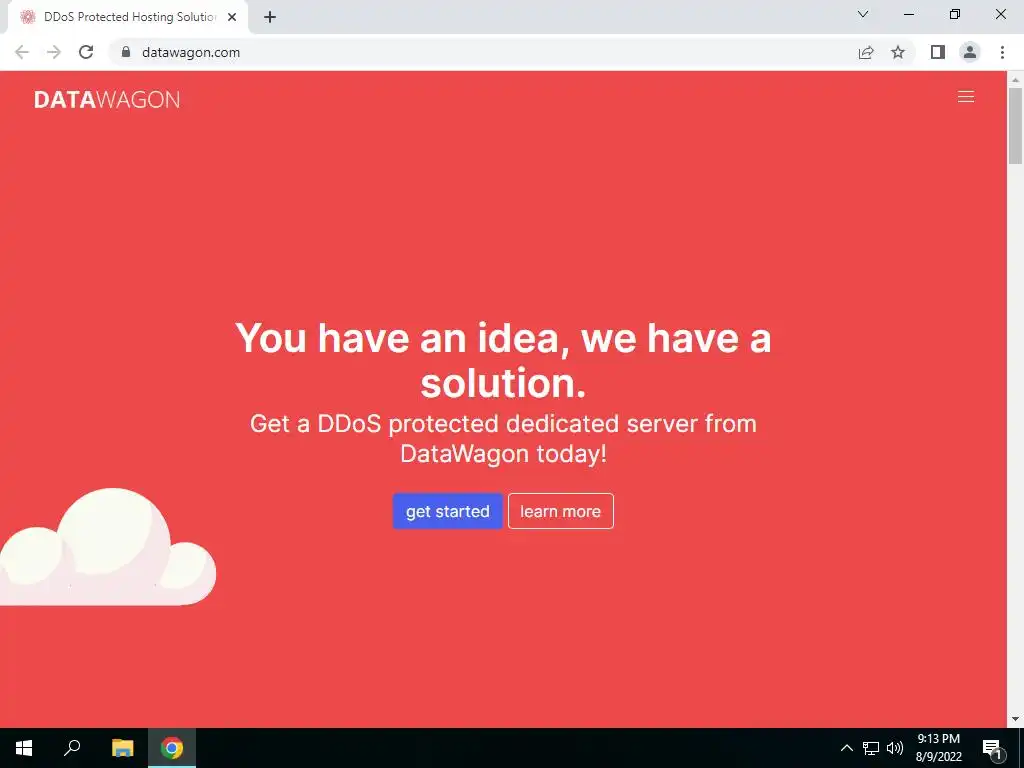
Task: Reload the current page
Action: 86,52
